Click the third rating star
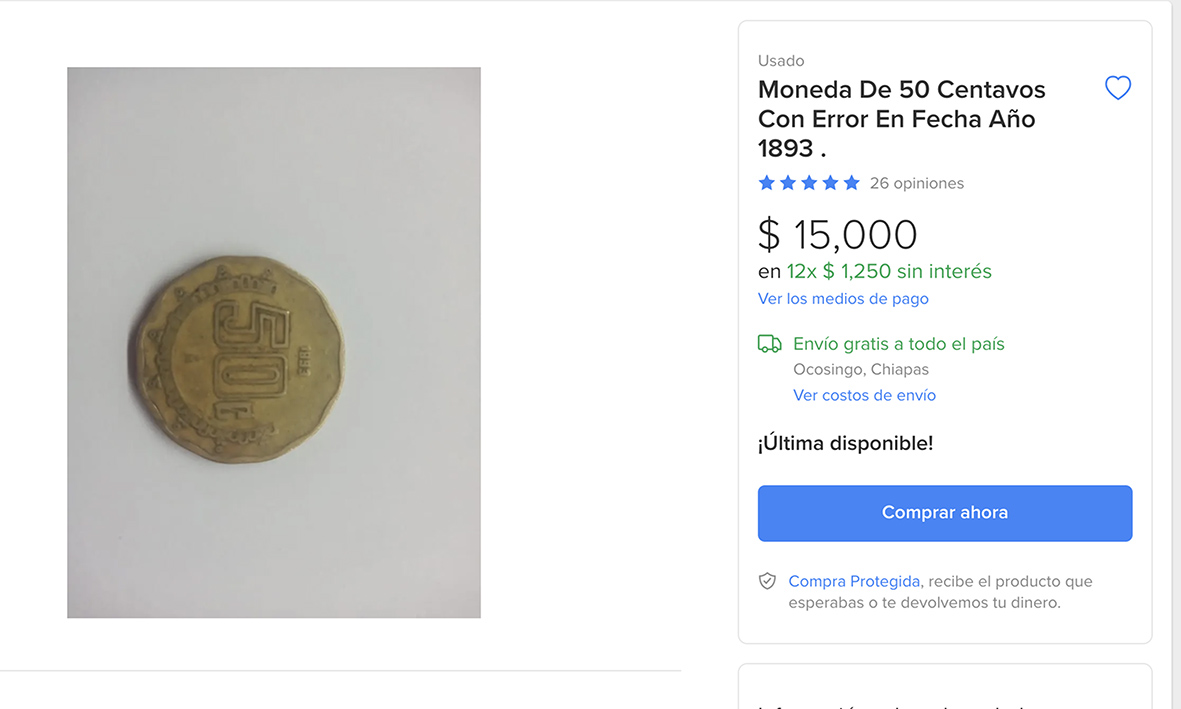The height and width of the screenshot is (709, 1181). tap(809, 183)
